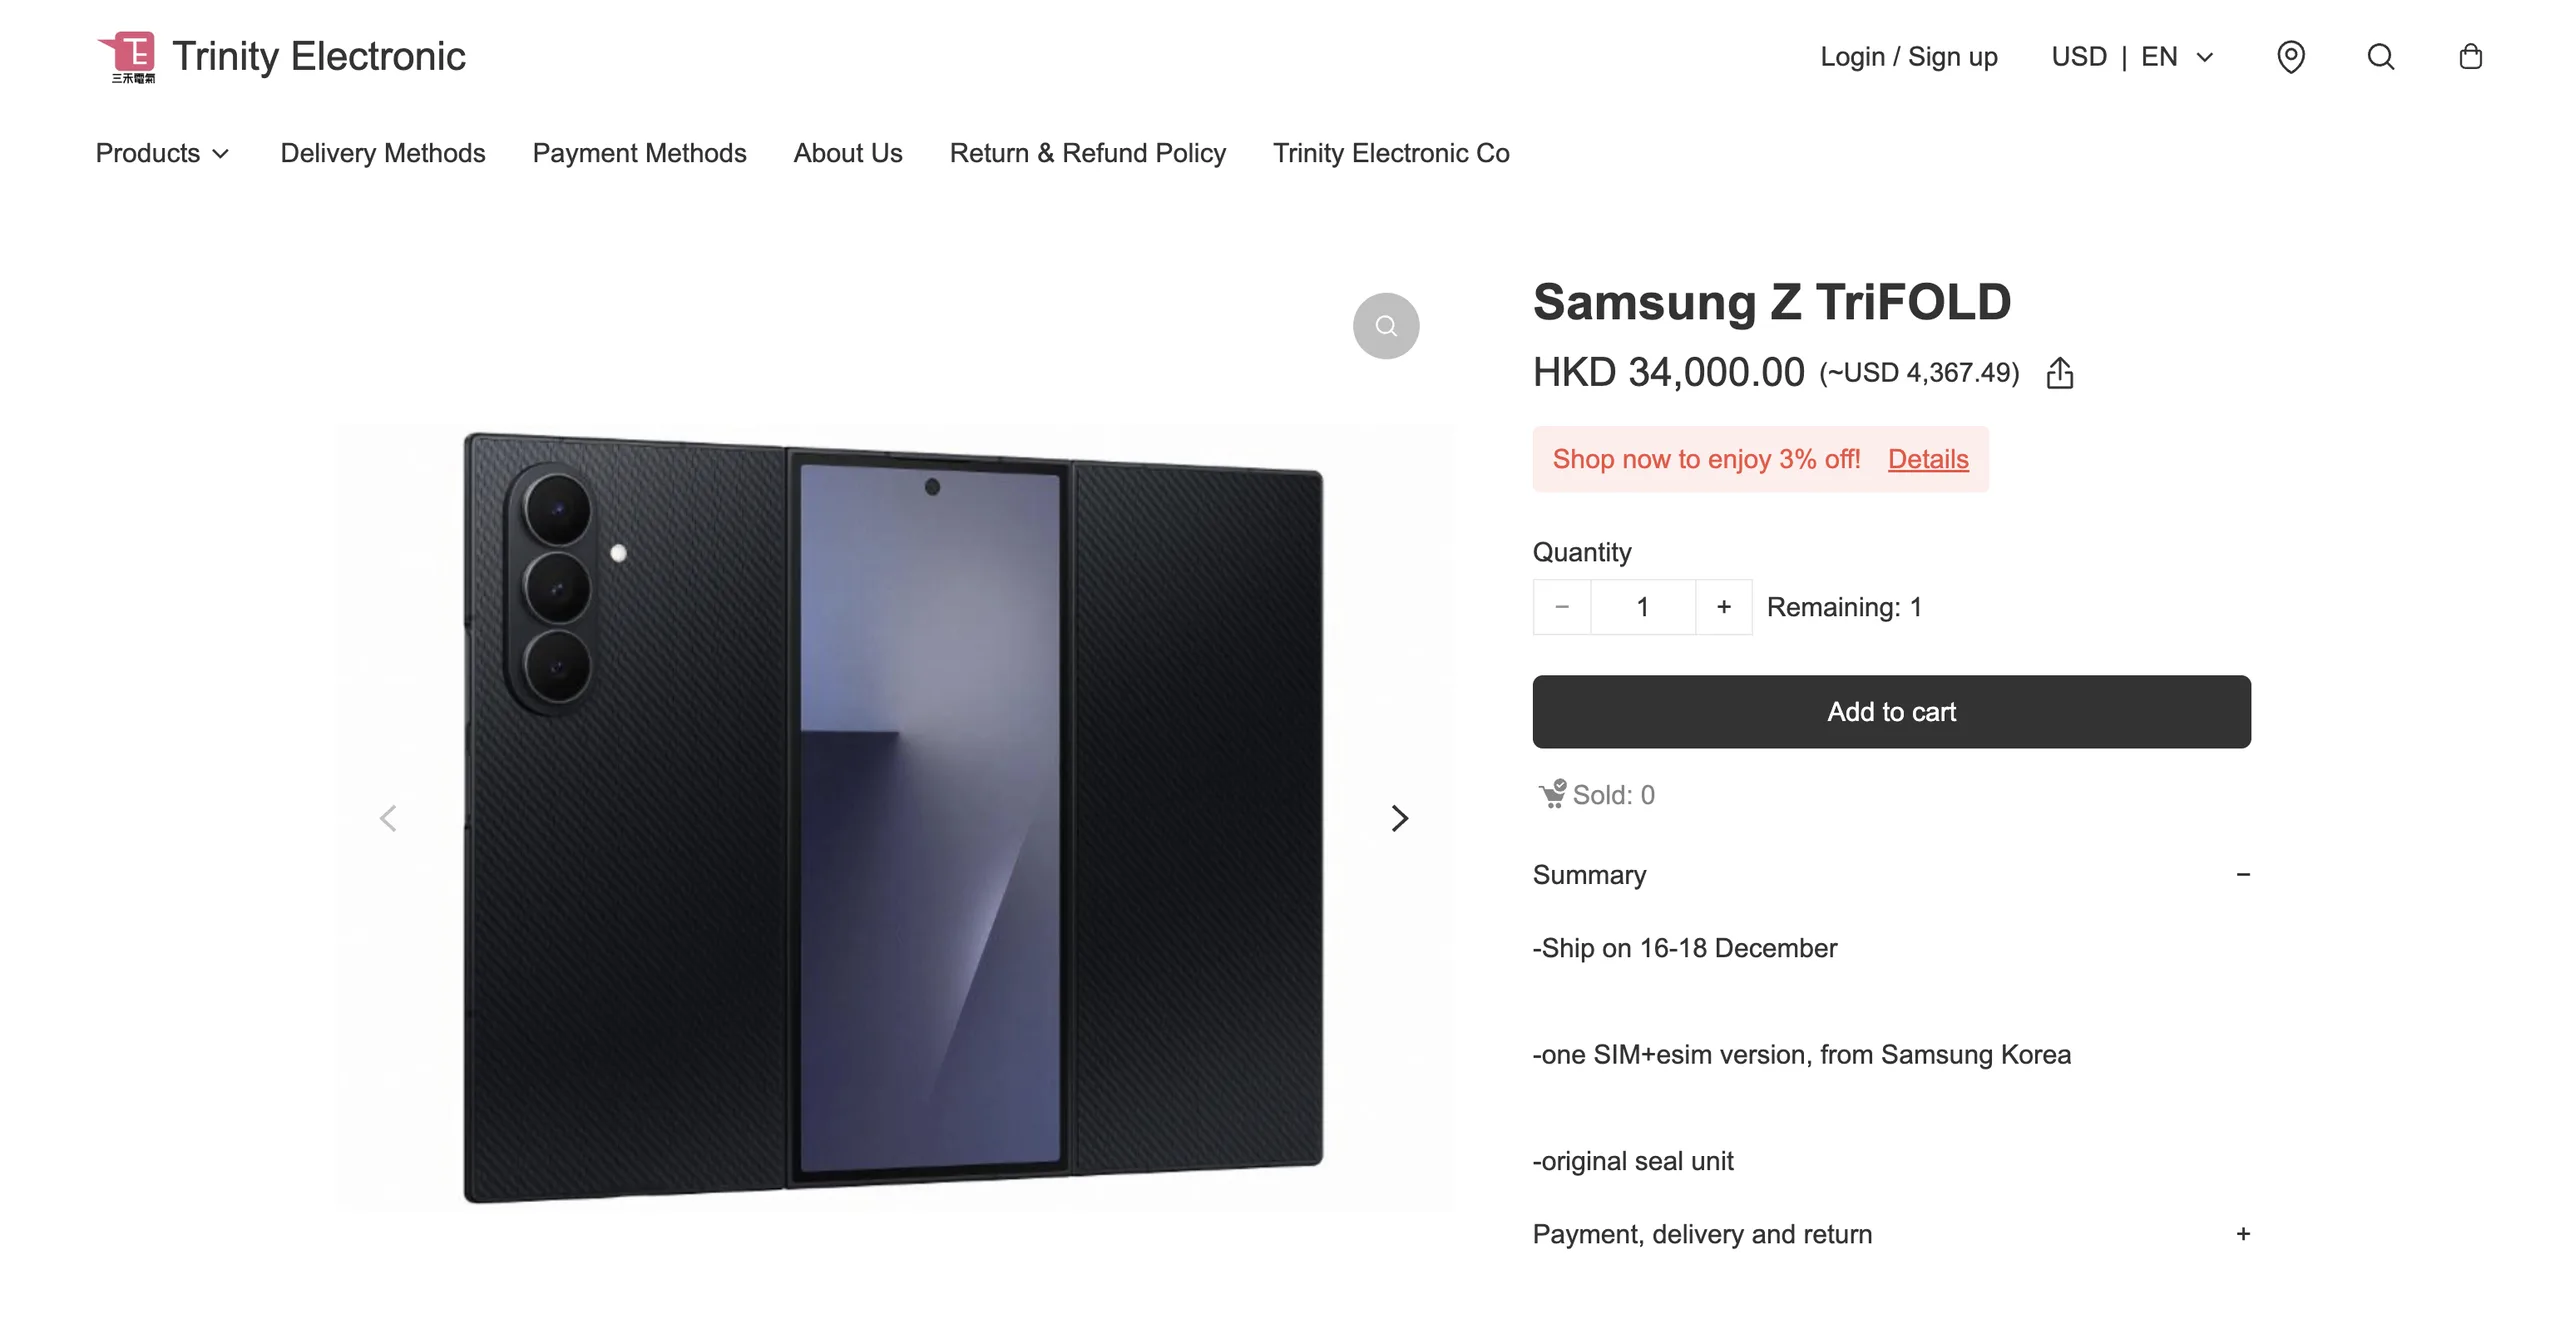
Task: Collapse the Summary section
Action: (2242, 875)
